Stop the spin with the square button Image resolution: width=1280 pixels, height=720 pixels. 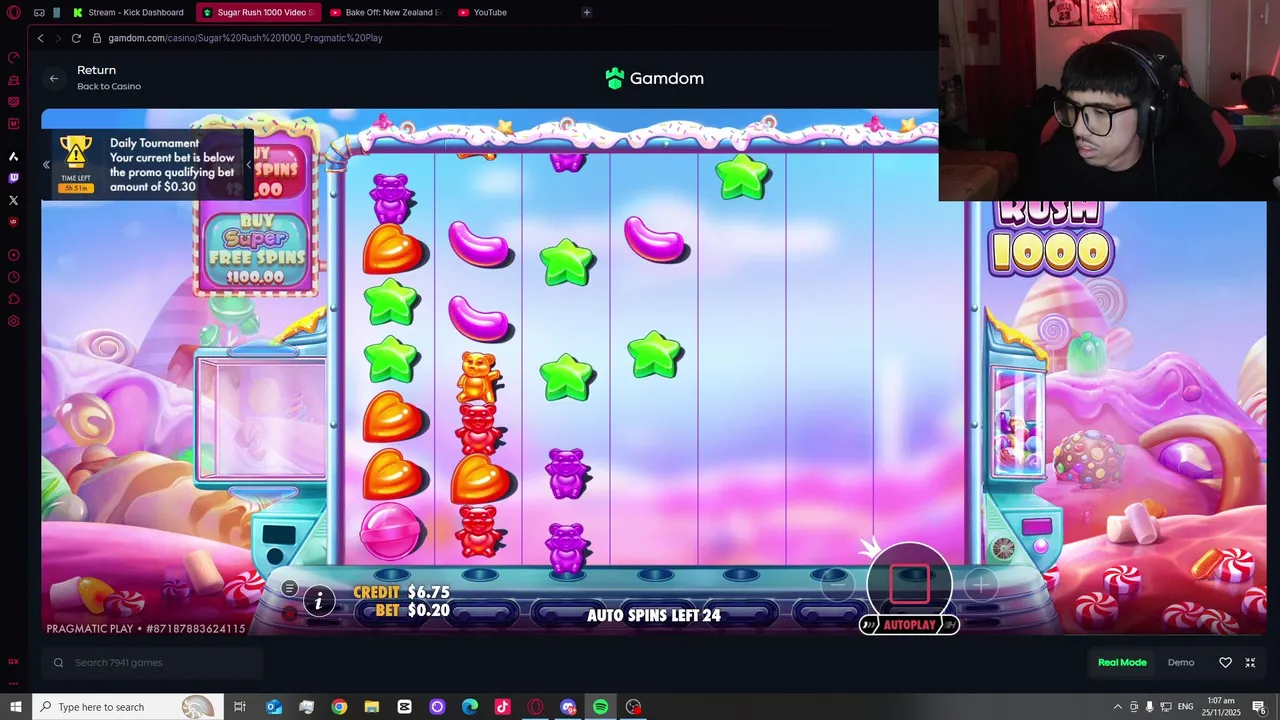click(x=909, y=584)
